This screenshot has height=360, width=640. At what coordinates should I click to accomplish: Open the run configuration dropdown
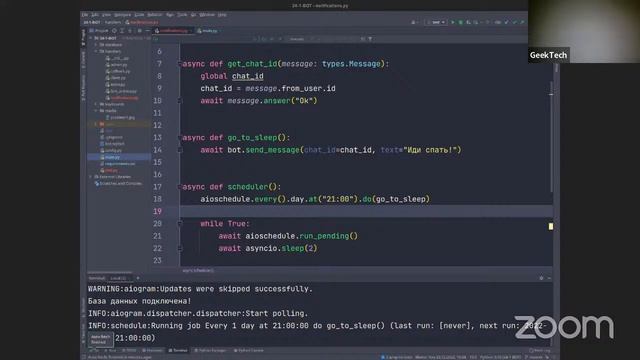click(436, 22)
